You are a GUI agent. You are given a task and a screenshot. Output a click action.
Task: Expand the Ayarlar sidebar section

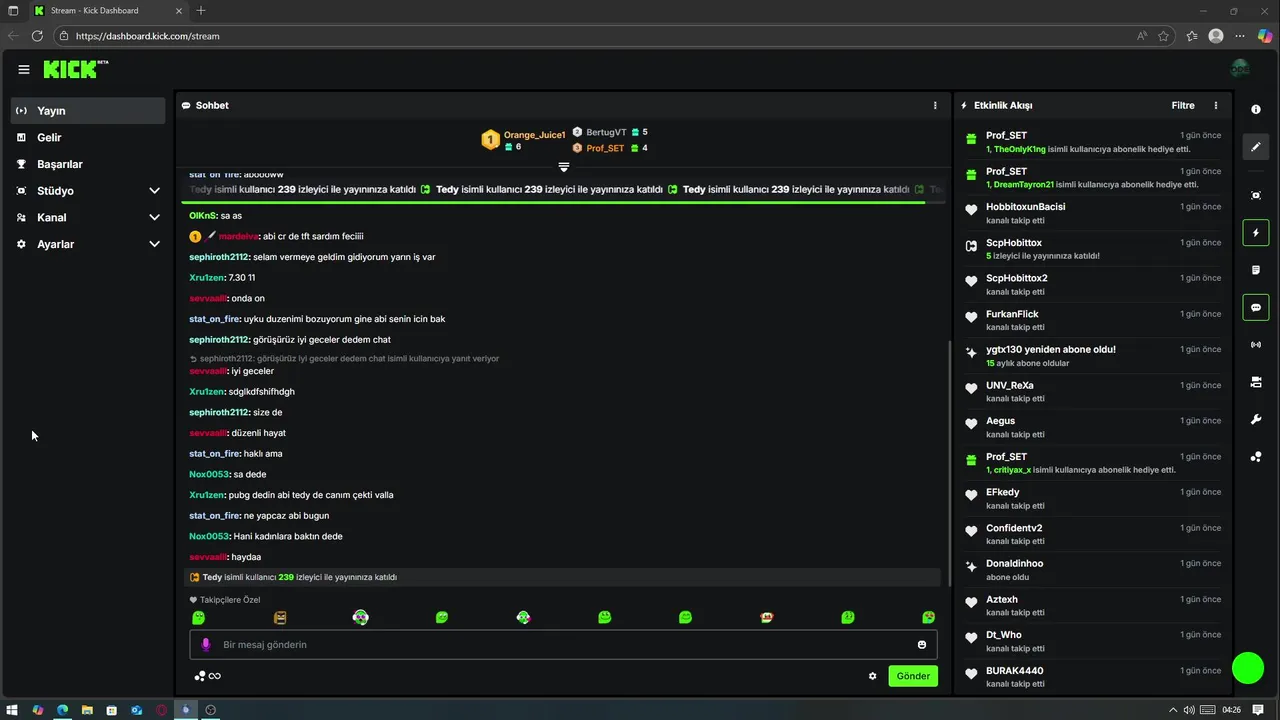click(154, 244)
